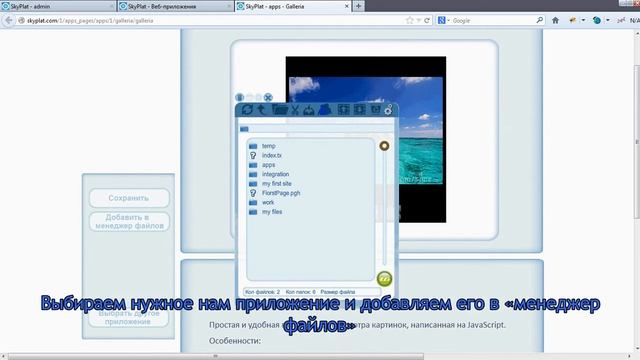Image resolution: width=640 pixels, height=360 pixels.
Task: Click the scissors cut icon
Action: [x=295, y=109]
